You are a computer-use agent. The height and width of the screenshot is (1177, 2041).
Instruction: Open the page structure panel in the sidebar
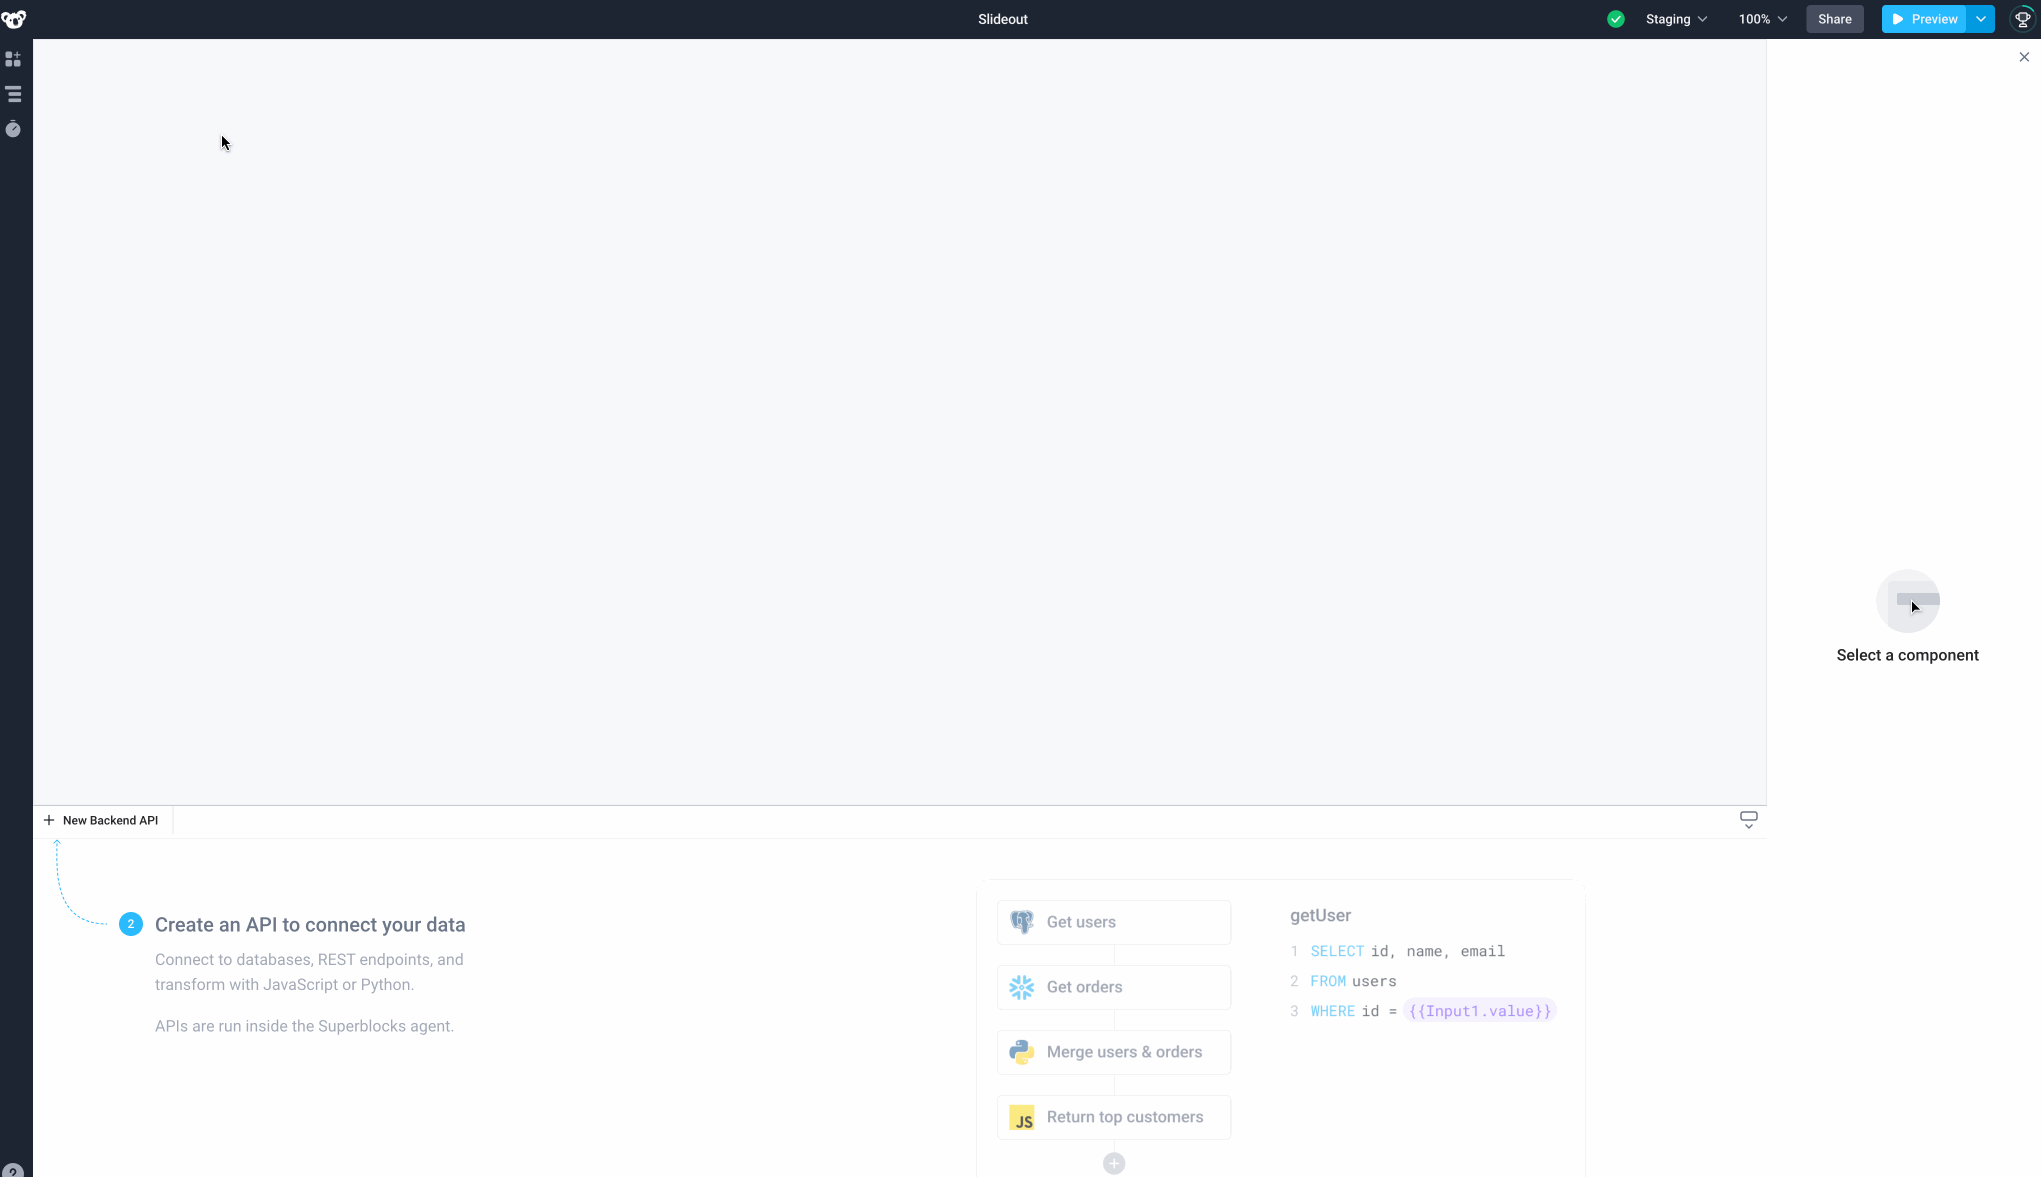pyautogui.click(x=14, y=94)
